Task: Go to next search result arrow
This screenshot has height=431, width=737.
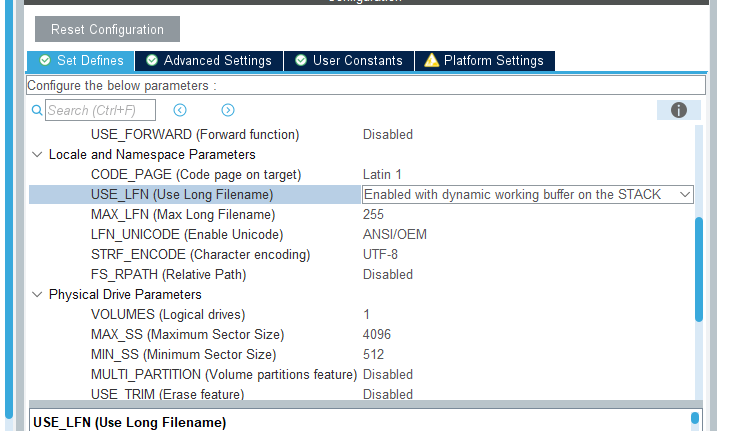Action: click(228, 110)
